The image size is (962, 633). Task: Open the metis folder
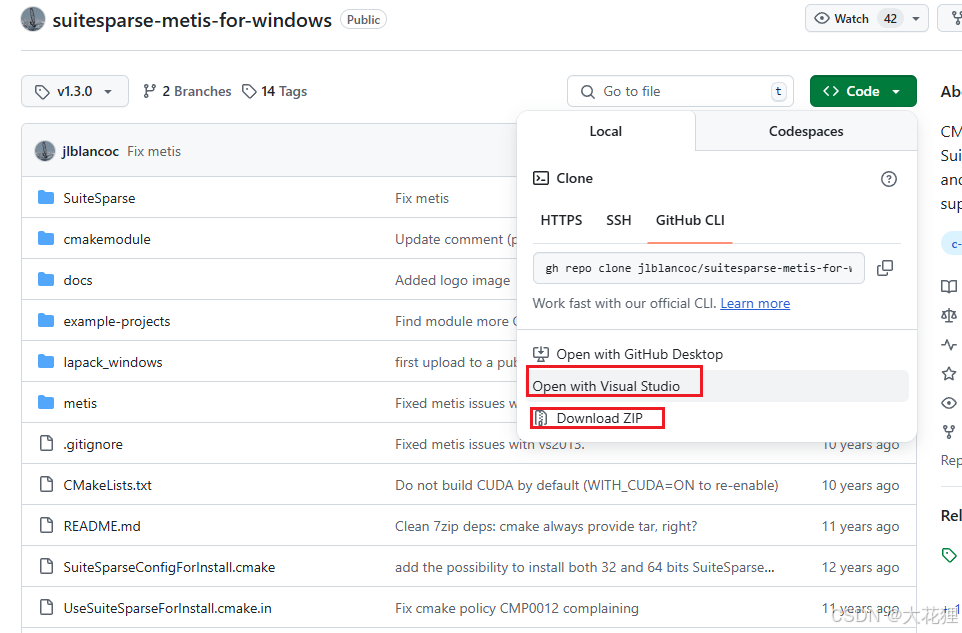click(80, 403)
